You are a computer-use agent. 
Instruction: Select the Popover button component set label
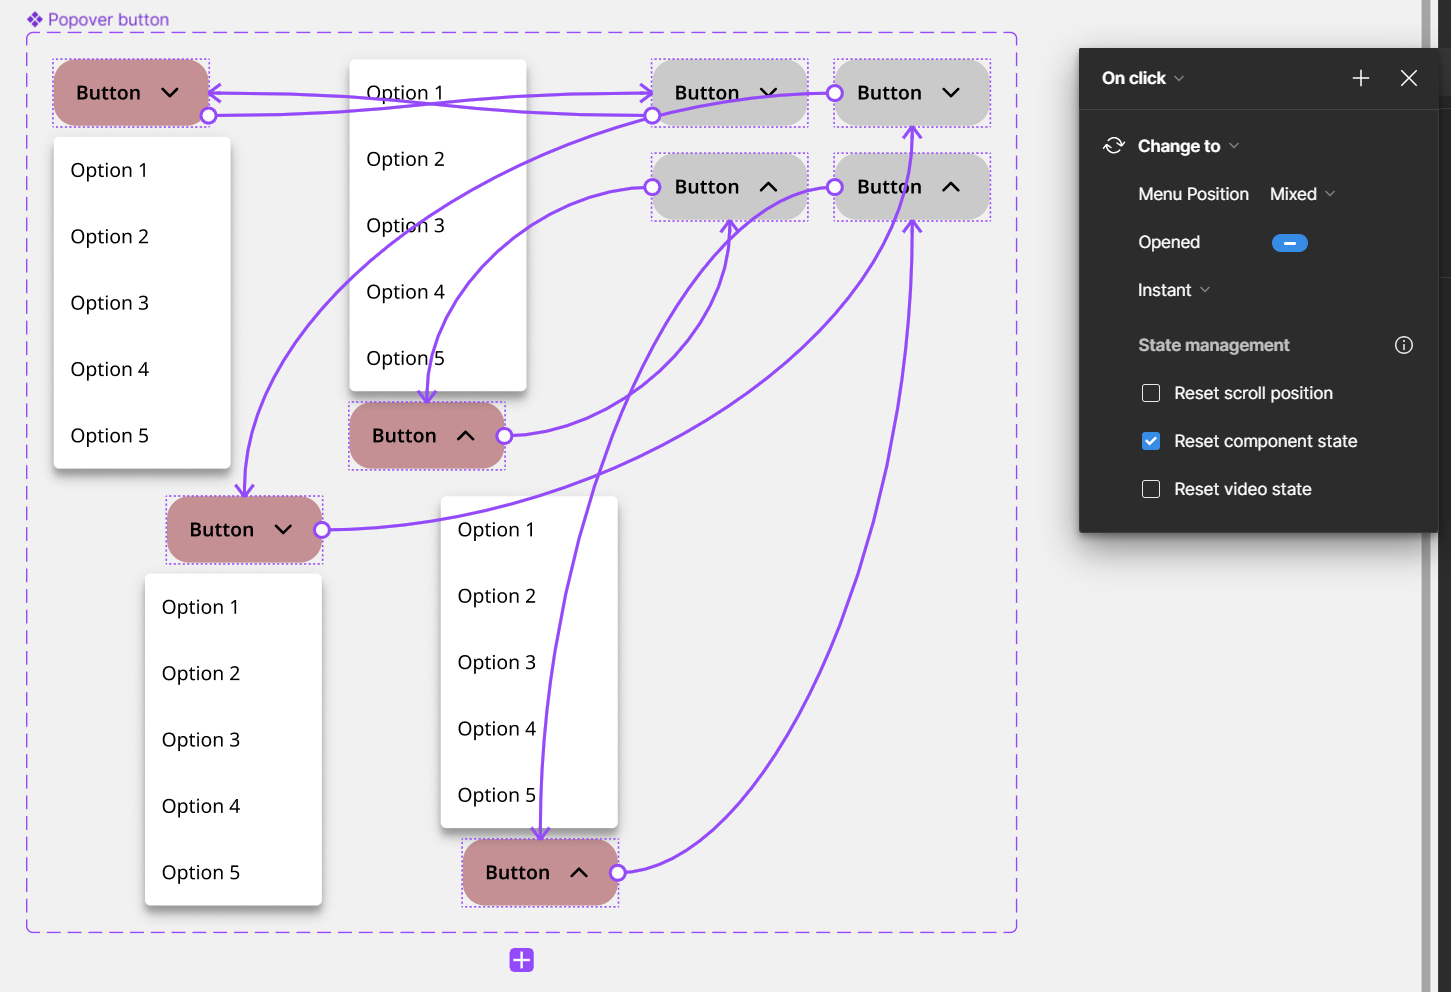[108, 19]
